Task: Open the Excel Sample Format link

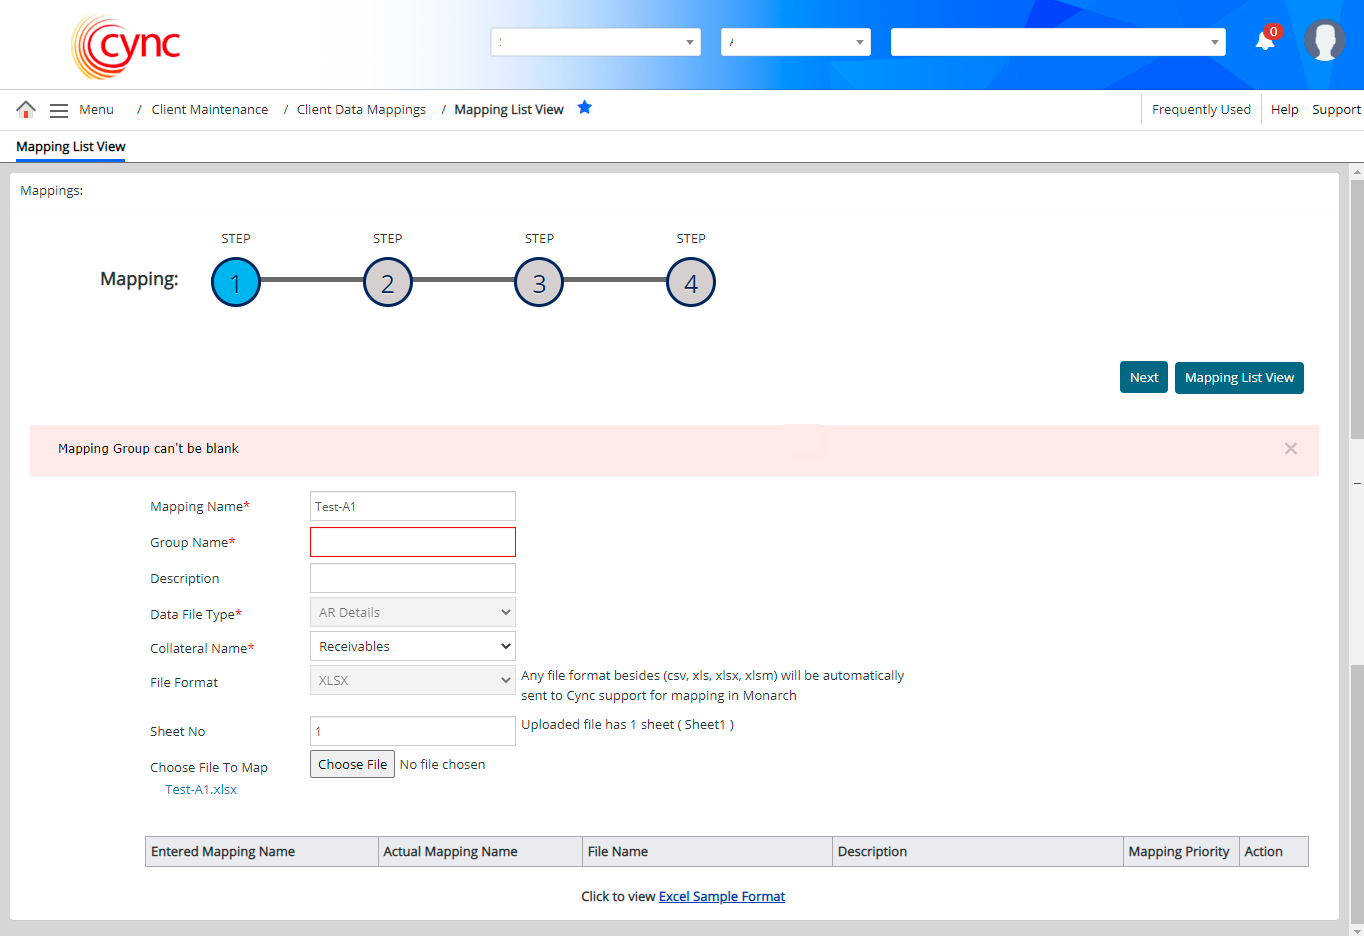Action: (721, 897)
